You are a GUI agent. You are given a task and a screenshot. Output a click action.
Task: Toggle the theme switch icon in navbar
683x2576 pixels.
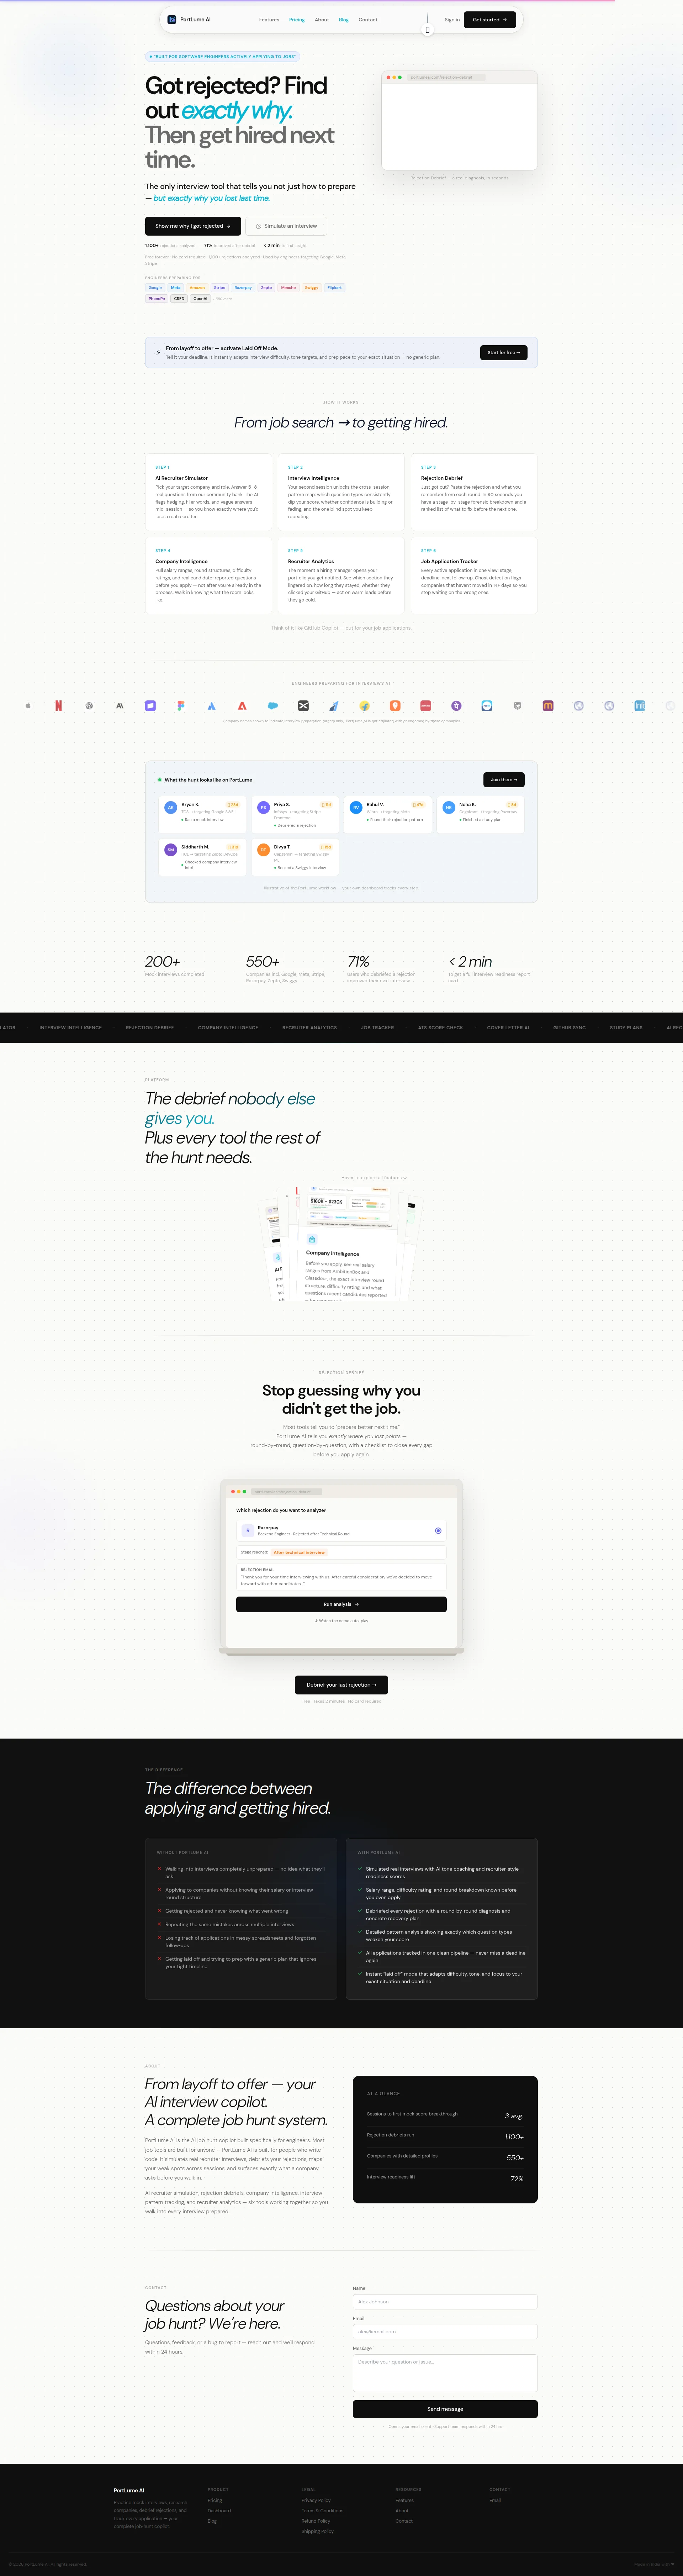pyautogui.click(x=427, y=30)
